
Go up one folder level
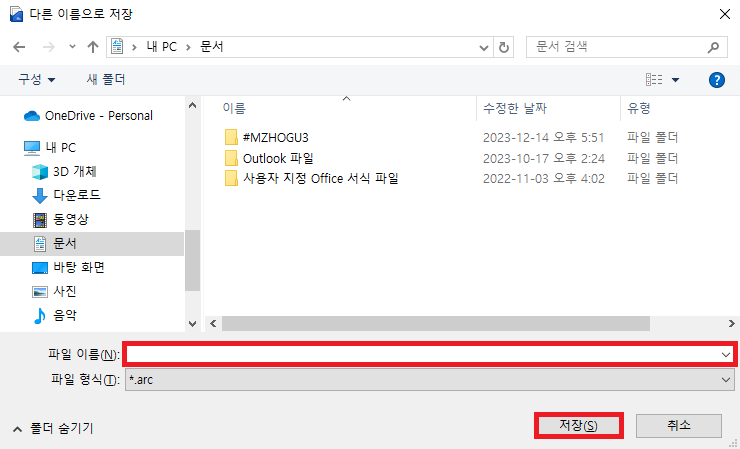pos(92,47)
